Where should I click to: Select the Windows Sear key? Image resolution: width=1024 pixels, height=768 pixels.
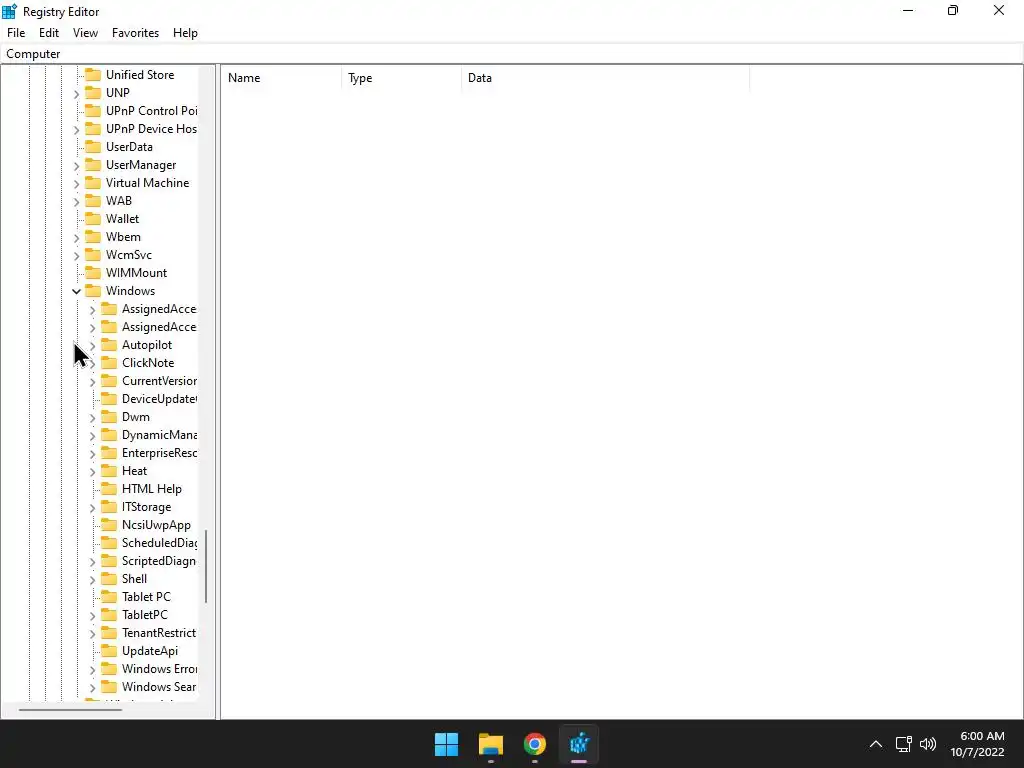coord(159,686)
